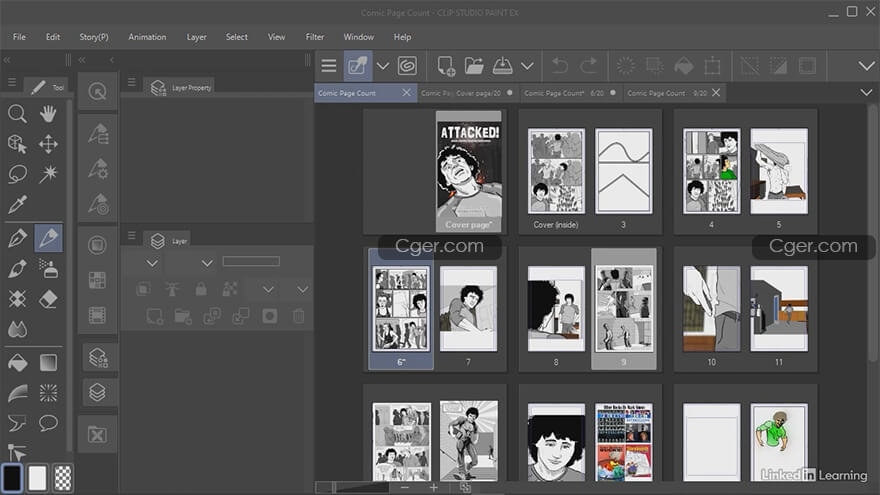Select the Balloon speech bubble tool
The height and width of the screenshot is (495, 880).
click(48, 423)
